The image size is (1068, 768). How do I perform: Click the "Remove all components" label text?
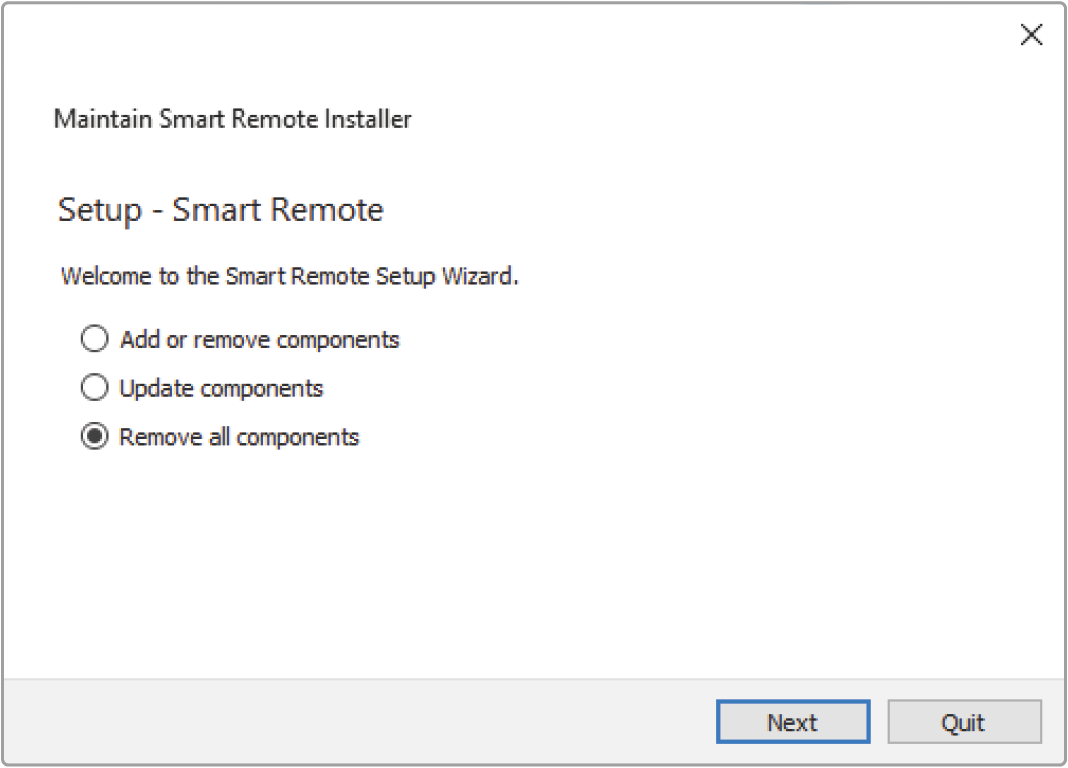coord(239,437)
